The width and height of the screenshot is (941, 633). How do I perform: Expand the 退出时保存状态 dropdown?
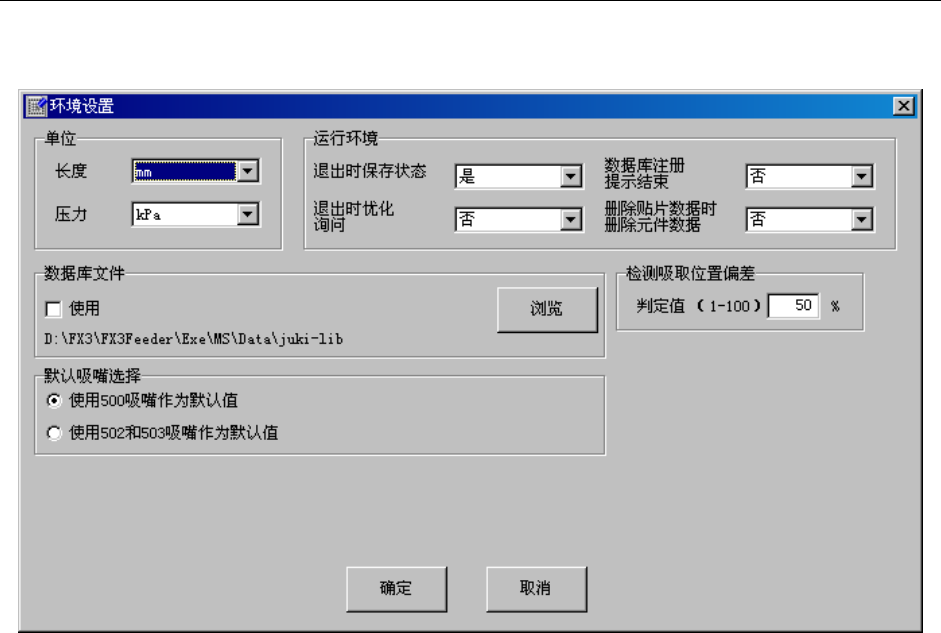(571, 176)
